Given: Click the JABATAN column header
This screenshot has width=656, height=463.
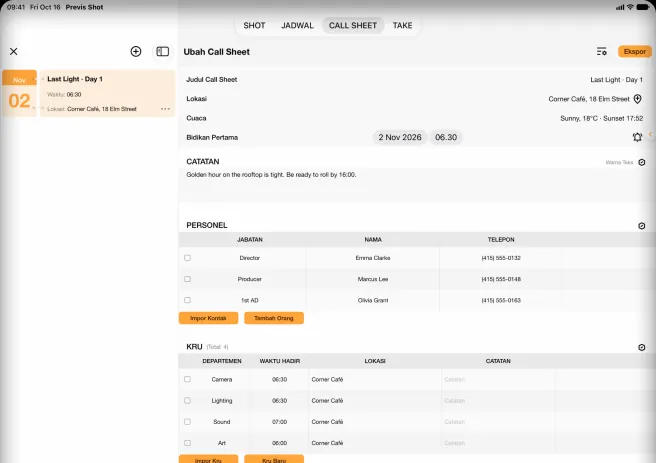Looking at the screenshot, I should tap(250, 240).
